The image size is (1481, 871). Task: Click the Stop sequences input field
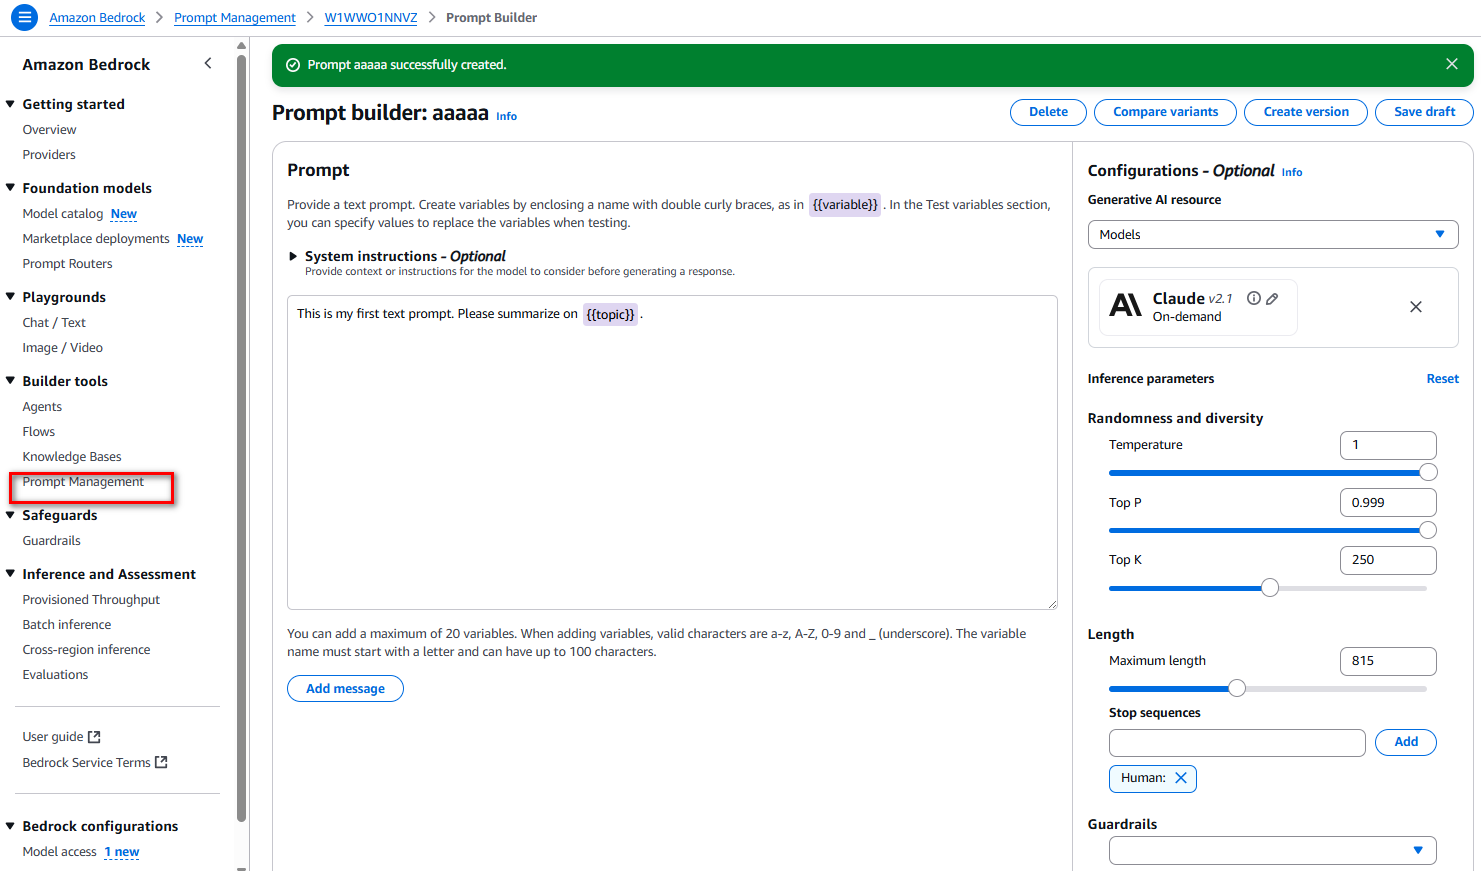click(1237, 743)
